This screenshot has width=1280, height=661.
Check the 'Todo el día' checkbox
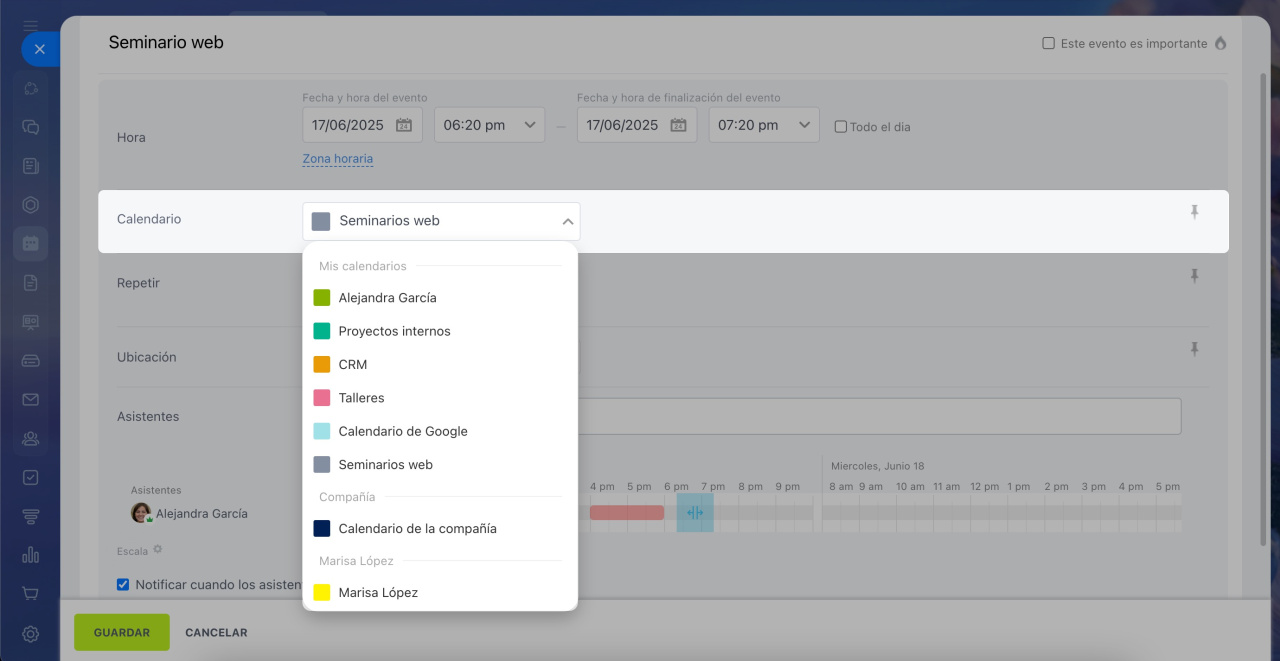pyautogui.click(x=841, y=127)
